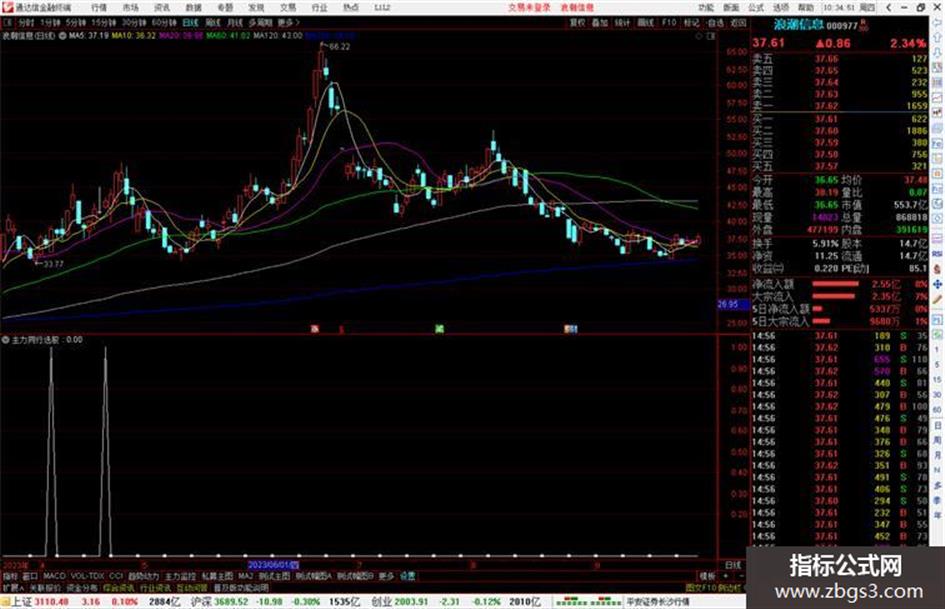Screen dimensions: 945x609
Task: Open F10 company info
Action: (x=669, y=22)
